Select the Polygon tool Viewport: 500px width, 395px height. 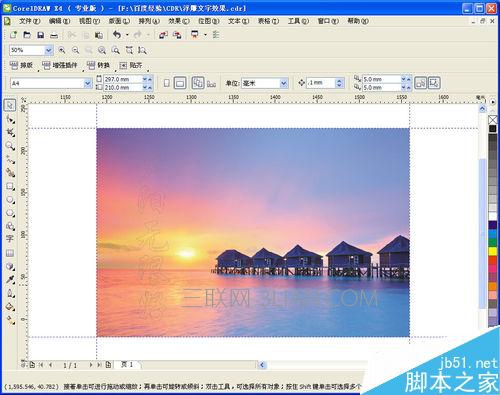[x=10, y=213]
